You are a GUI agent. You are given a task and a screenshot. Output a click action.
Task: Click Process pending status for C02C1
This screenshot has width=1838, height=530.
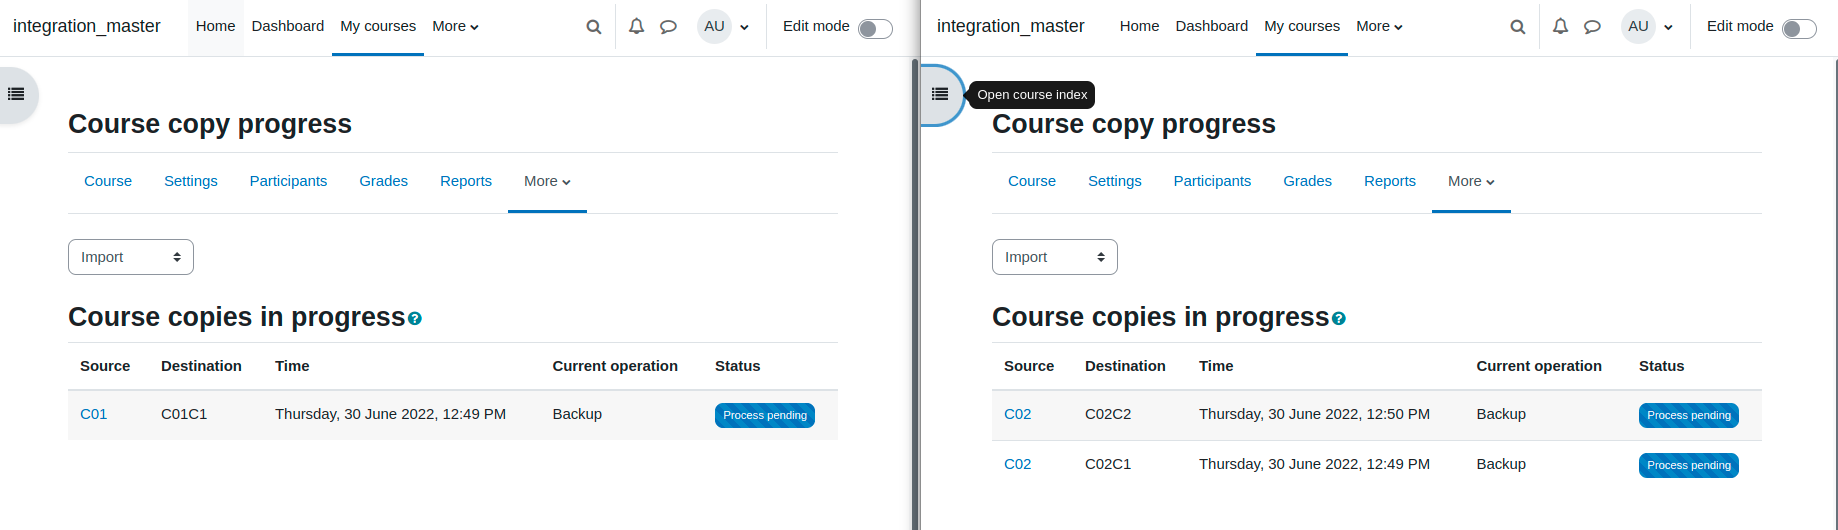pyautogui.click(x=1689, y=466)
